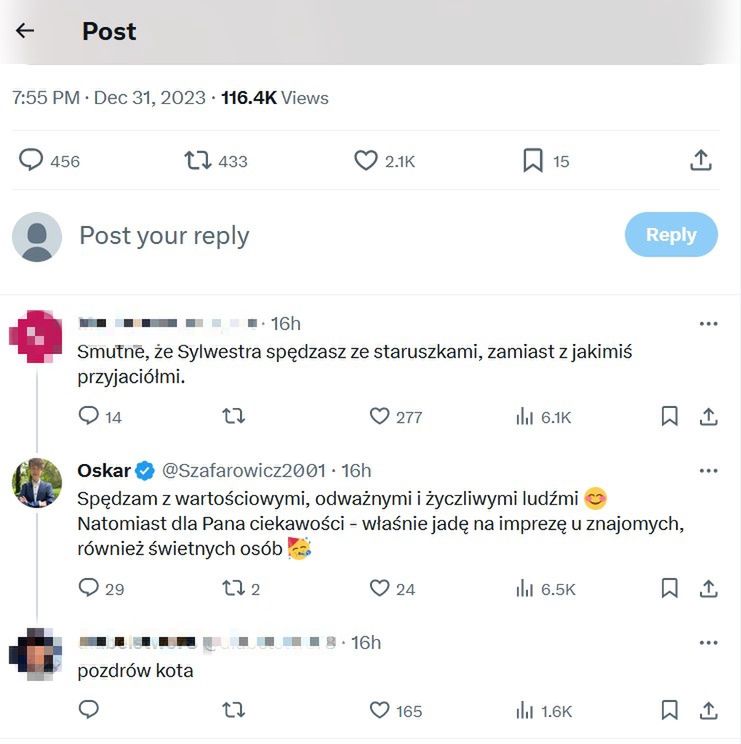This screenshot has width=741, height=744.
Task: Open more options on the 'Smutne' reply
Action: [708, 324]
